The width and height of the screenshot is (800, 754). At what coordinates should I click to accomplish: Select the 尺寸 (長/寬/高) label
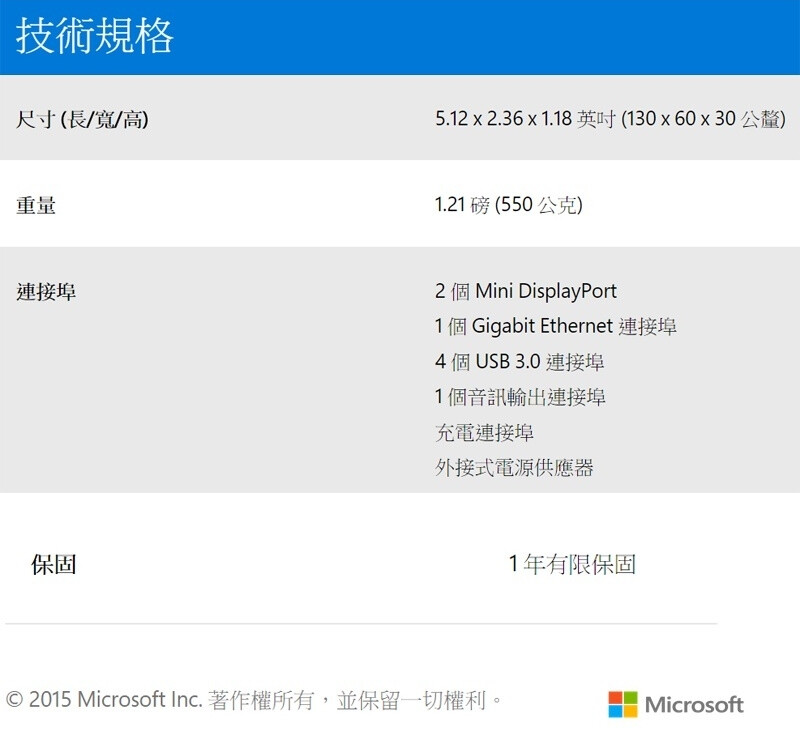(x=82, y=119)
